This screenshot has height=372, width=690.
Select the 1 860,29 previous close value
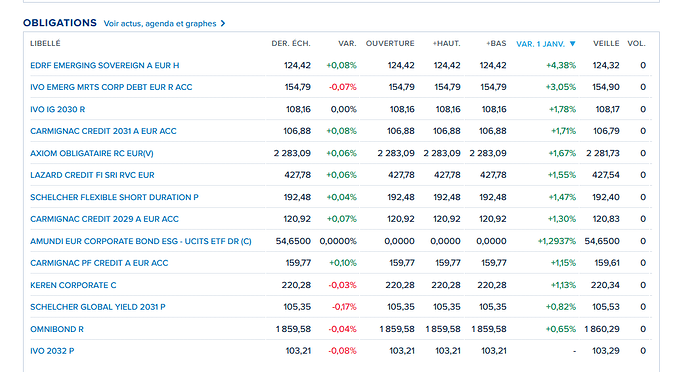tap(602, 329)
